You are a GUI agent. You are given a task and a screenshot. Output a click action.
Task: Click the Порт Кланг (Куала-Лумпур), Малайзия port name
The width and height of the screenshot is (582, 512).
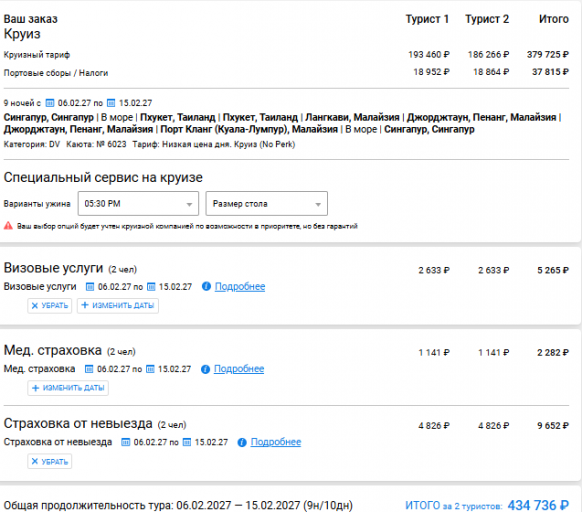pyautogui.click(x=249, y=129)
